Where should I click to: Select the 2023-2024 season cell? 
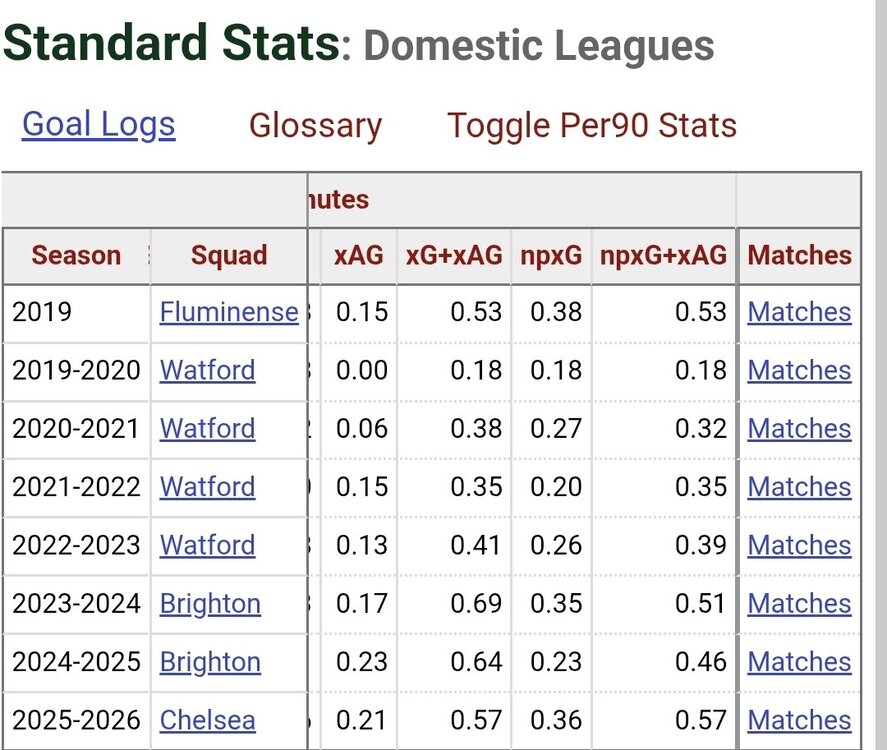click(x=76, y=604)
